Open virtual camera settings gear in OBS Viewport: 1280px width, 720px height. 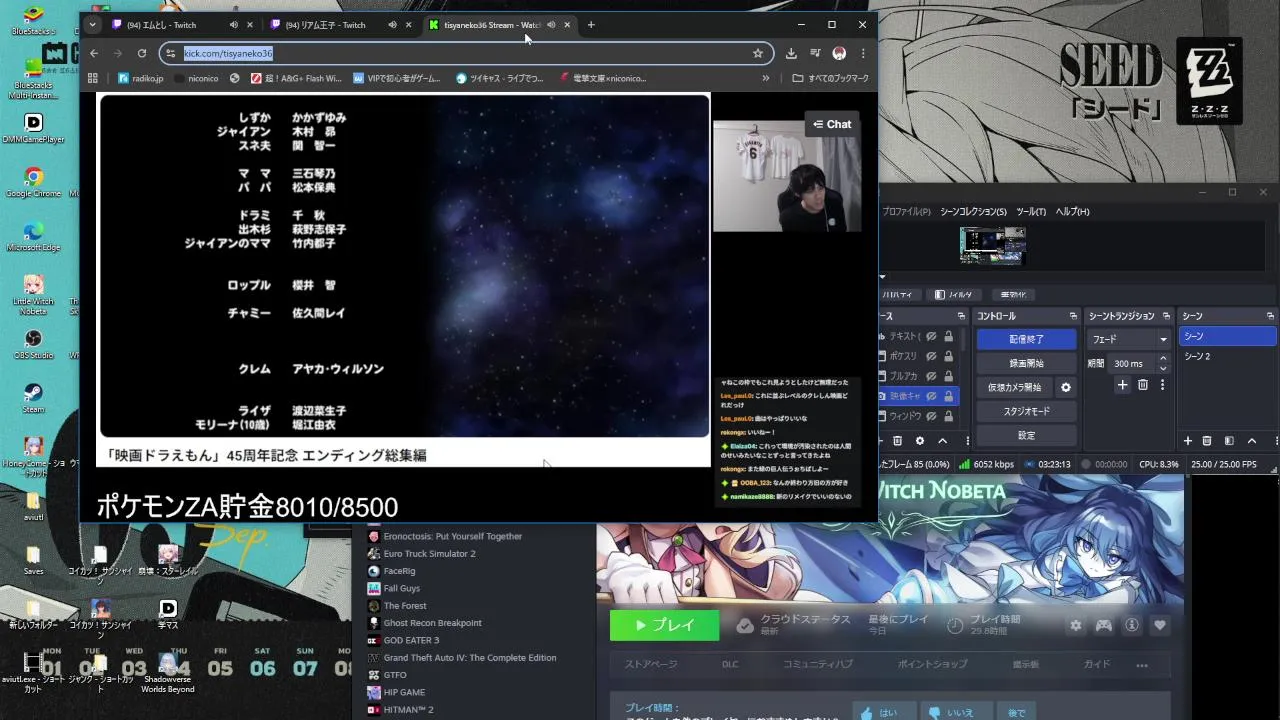point(1066,387)
